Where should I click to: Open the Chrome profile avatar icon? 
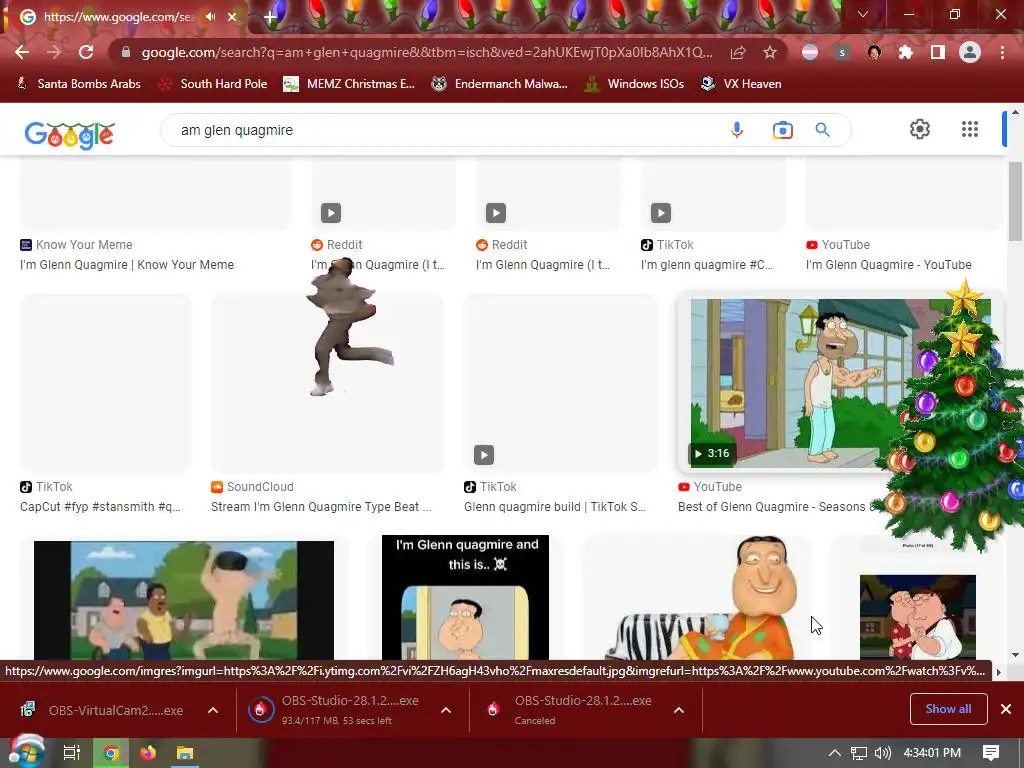point(970,52)
